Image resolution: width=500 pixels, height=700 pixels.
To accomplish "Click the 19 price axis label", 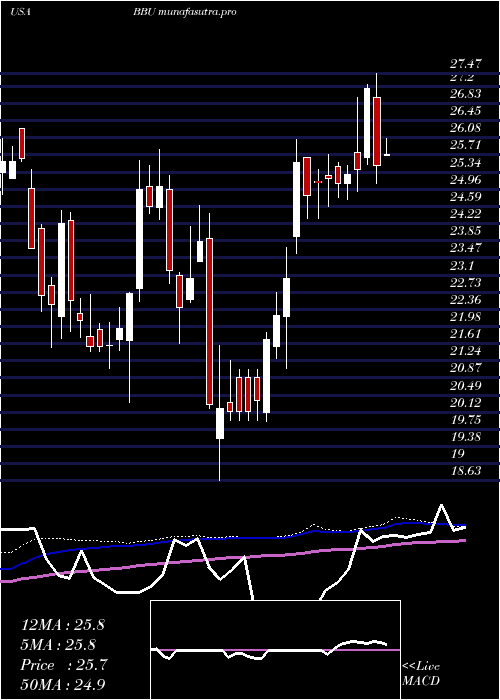I will point(458,454).
